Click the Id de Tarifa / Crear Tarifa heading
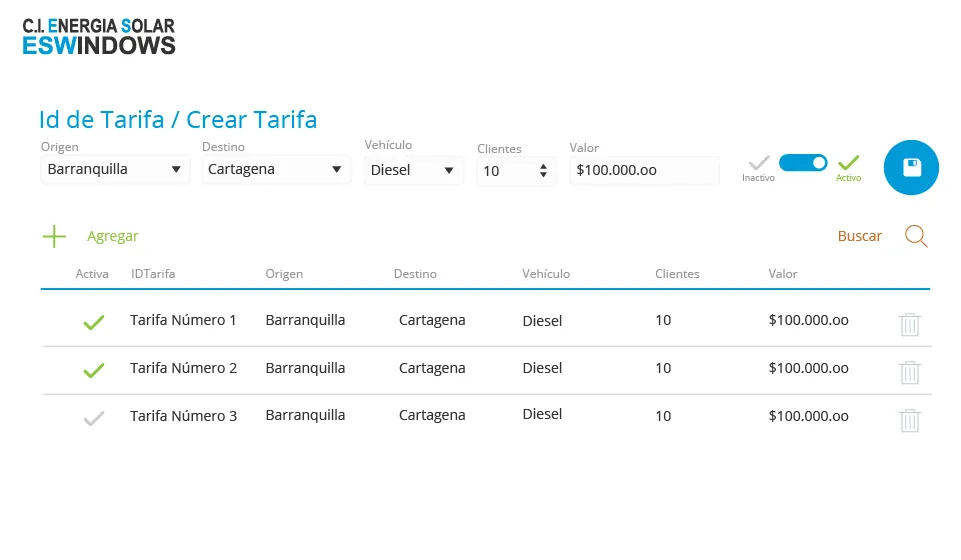Image resolution: width=961 pixels, height=560 pixels. [x=178, y=119]
